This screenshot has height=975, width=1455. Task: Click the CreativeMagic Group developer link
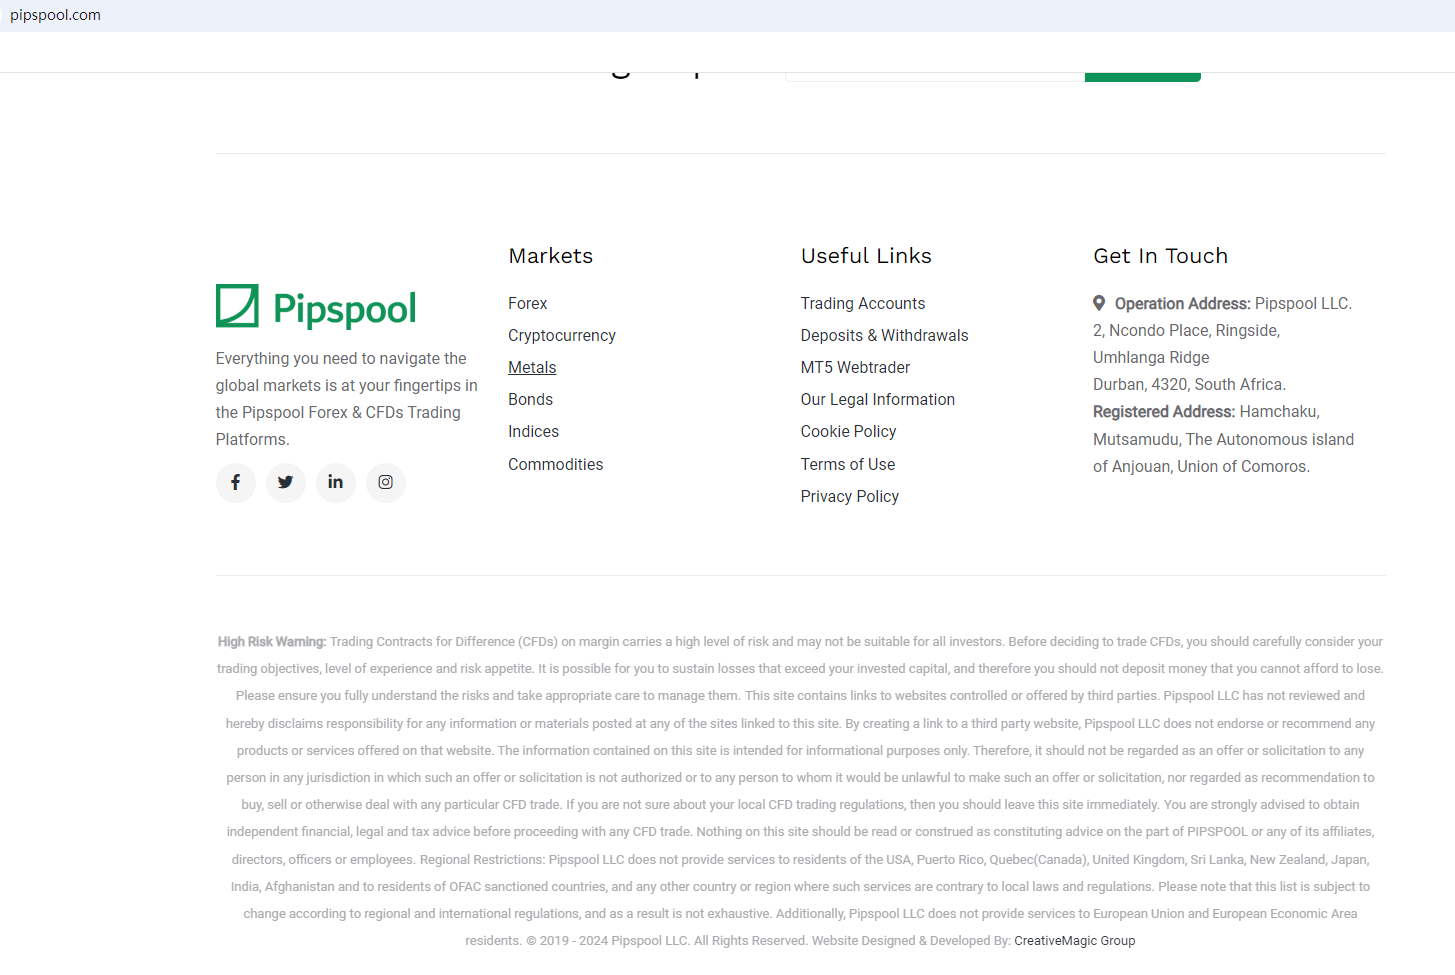tap(1074, 941)
